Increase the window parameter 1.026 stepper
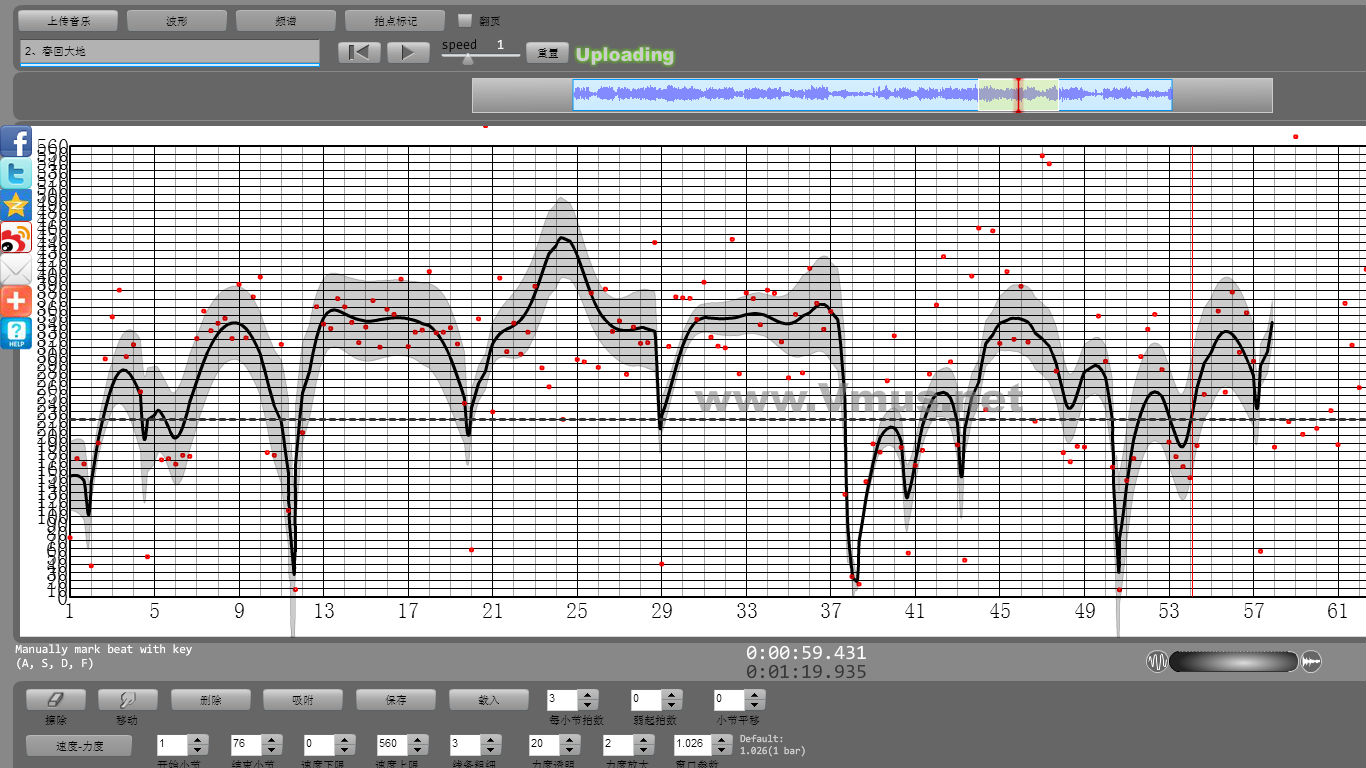This screenshot has height=768, width=1366. [722, 740]
